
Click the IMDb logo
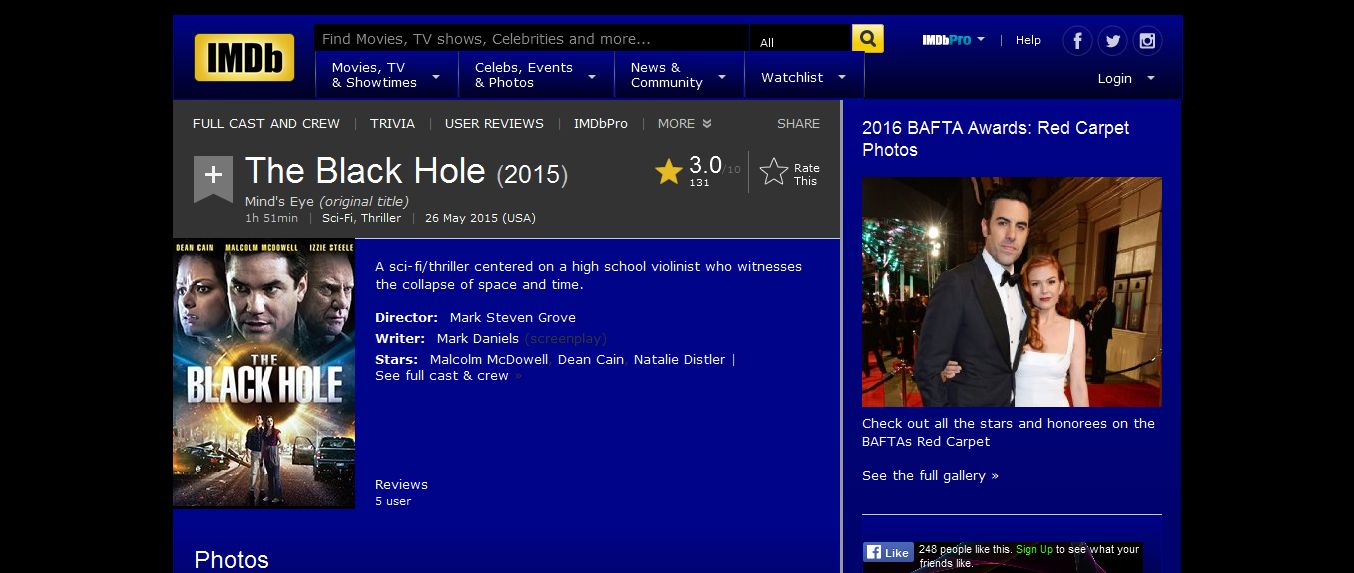click(244, 57)
